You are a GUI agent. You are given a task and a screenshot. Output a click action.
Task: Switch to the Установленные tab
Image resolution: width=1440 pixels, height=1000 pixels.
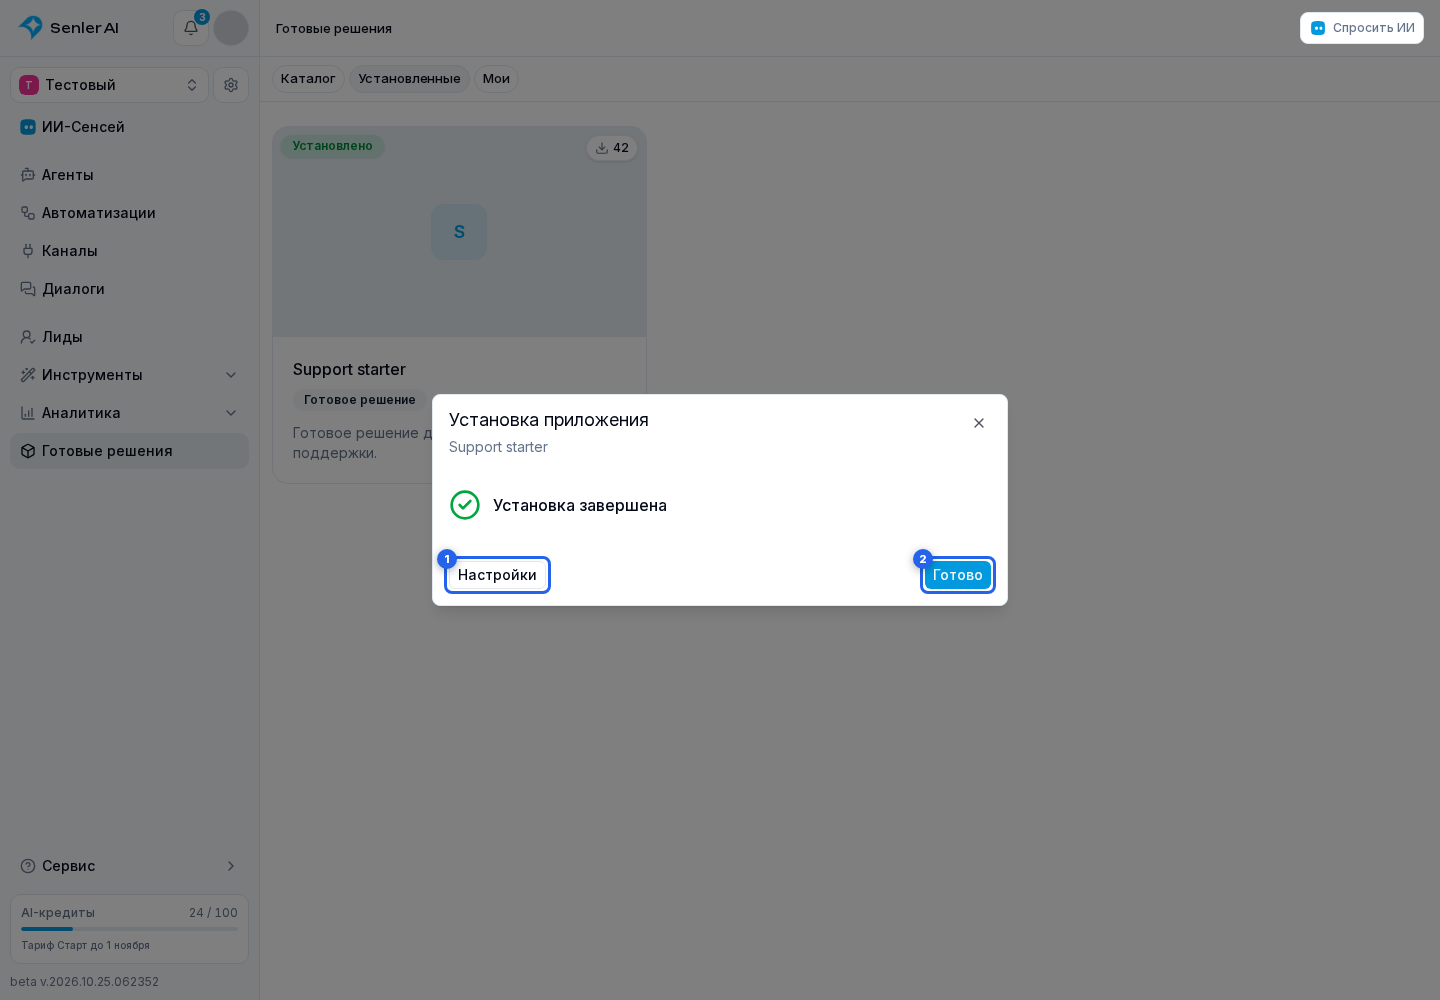point(409,79)
